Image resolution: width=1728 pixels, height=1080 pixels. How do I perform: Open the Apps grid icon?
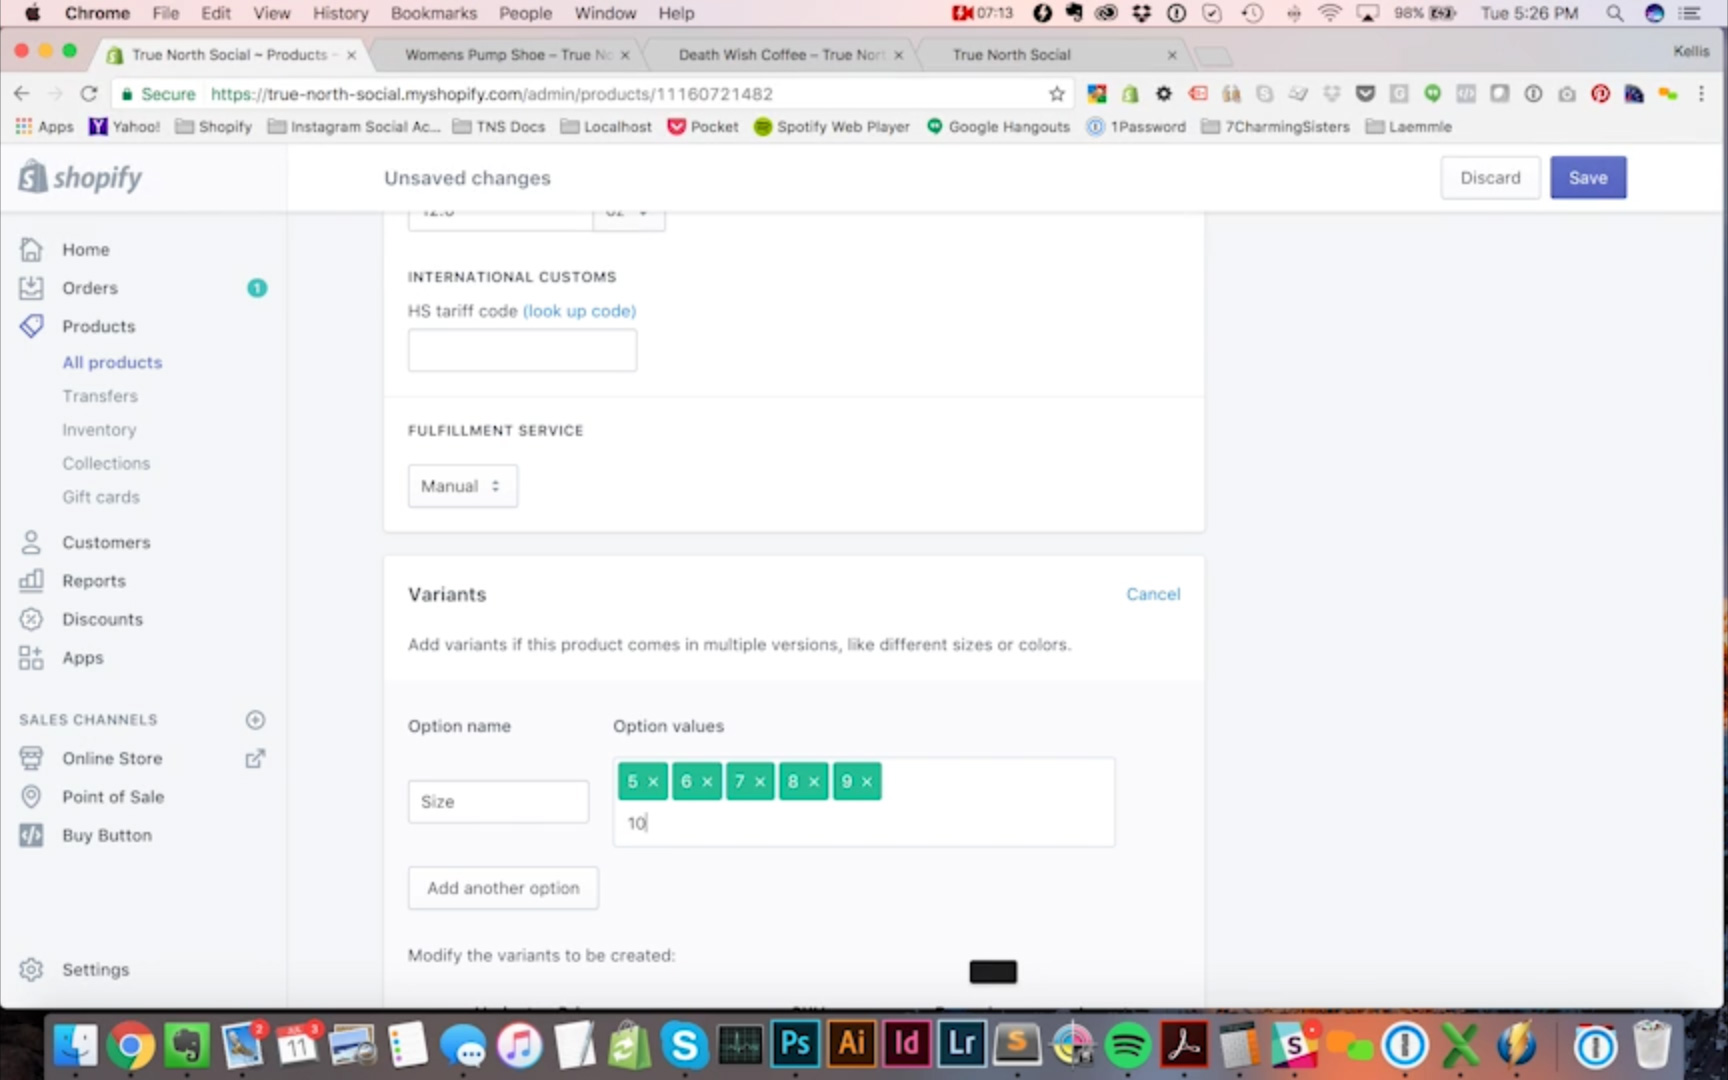tap(31, 657)
